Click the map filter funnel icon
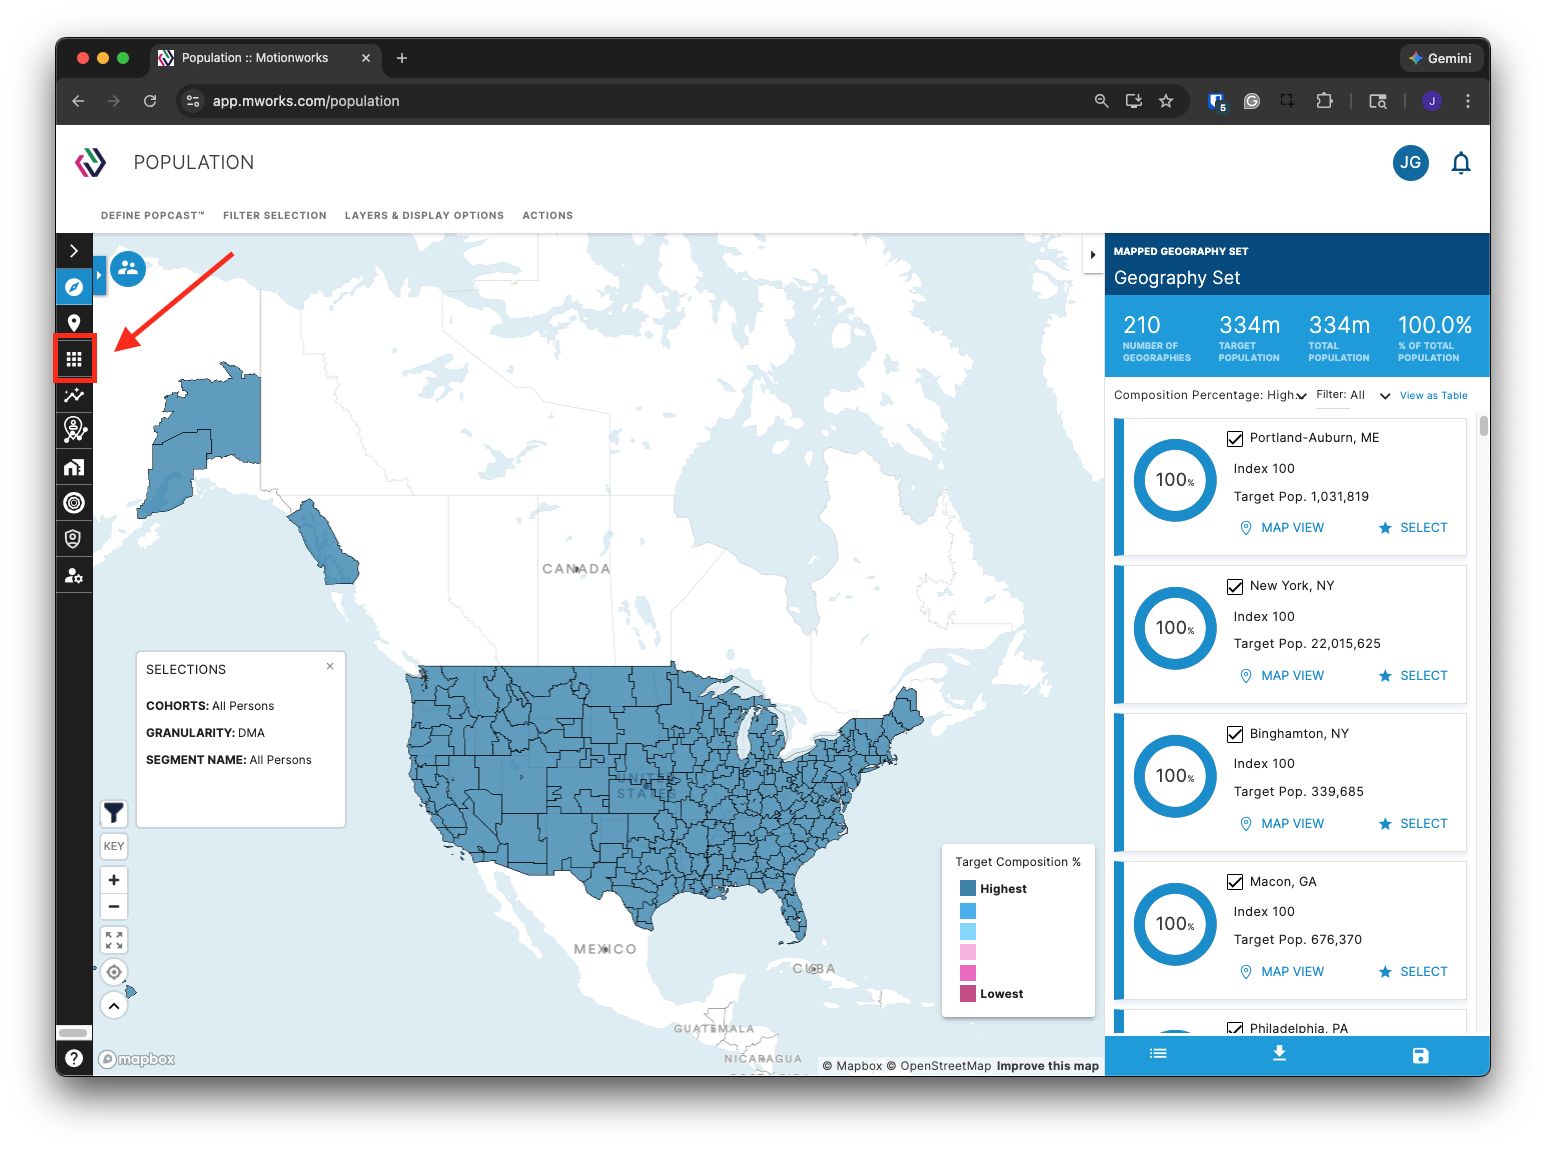This screenshot has width=1546, height=1150. (x=114, y=813)
